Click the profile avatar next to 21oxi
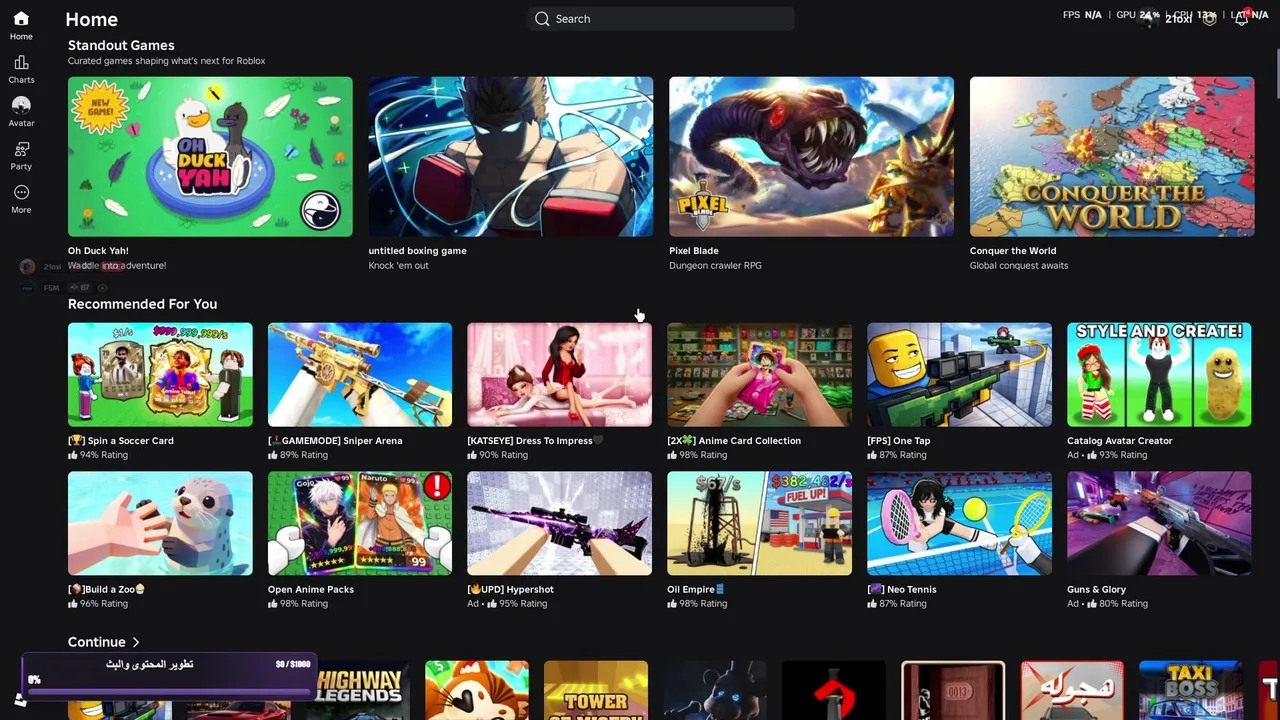This screenshot has height=720, width=1280. click(1148, 18)
